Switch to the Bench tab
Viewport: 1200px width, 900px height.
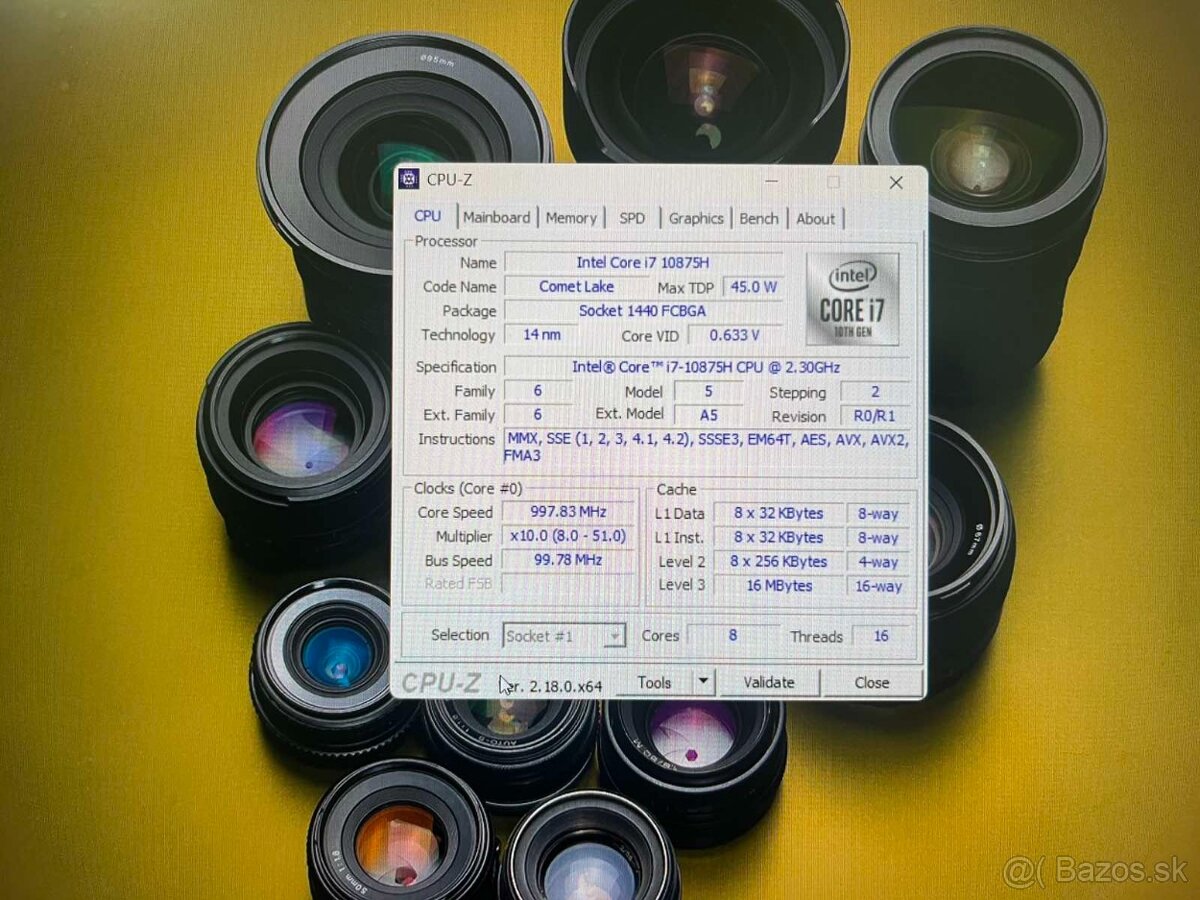click(x=759, y=218)
